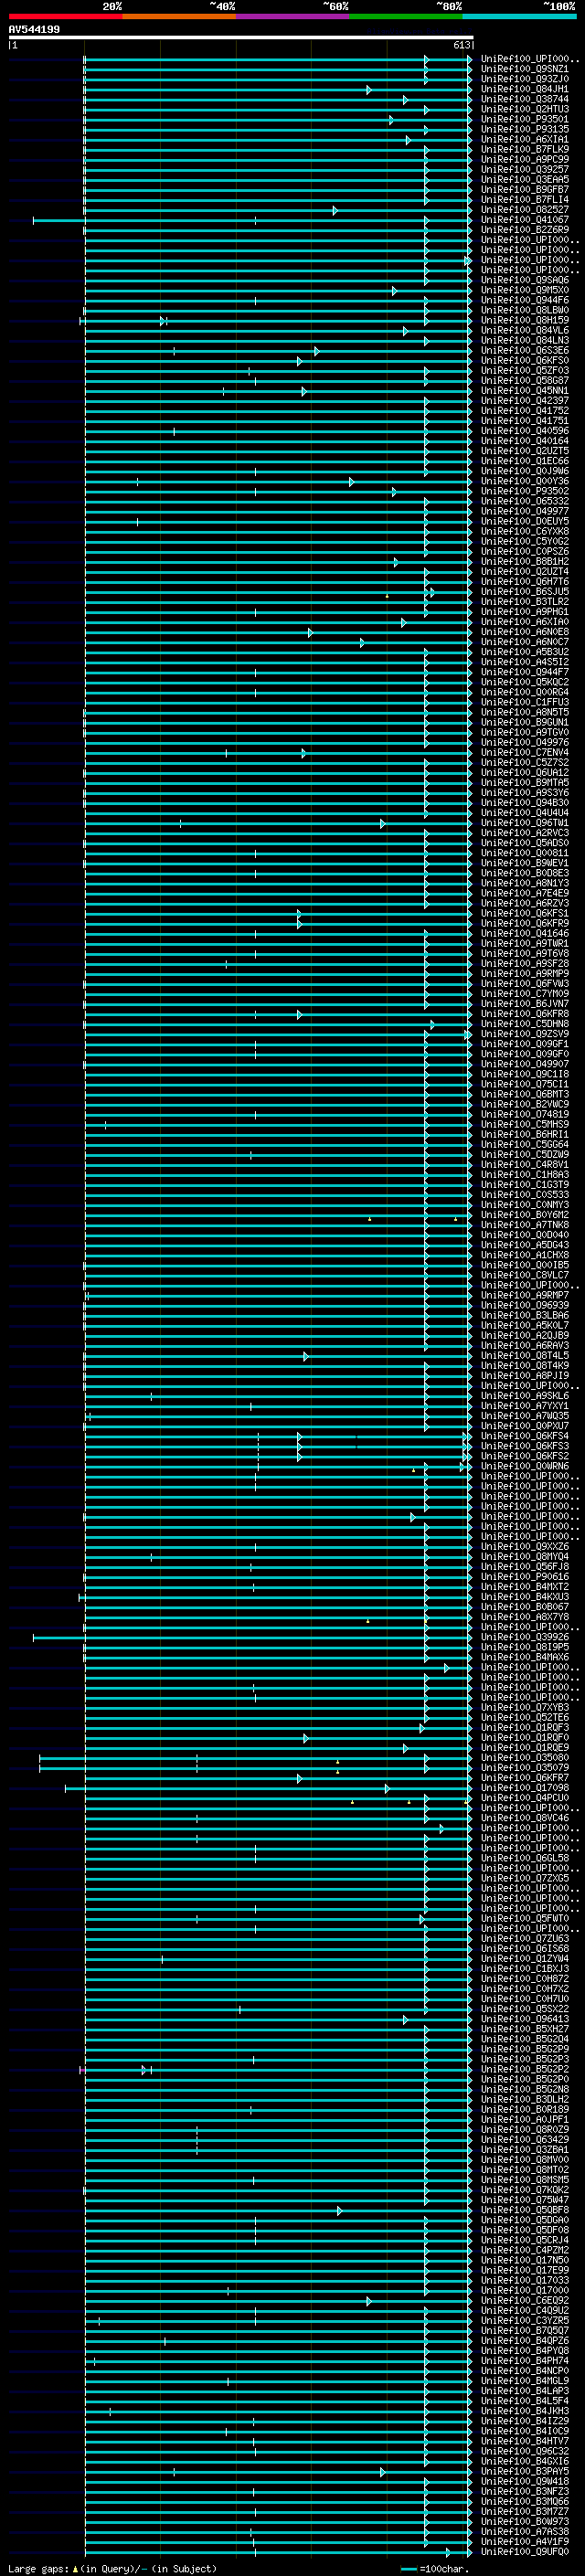Click label UniRef100_Q8T4L5

pos(525,1355)
